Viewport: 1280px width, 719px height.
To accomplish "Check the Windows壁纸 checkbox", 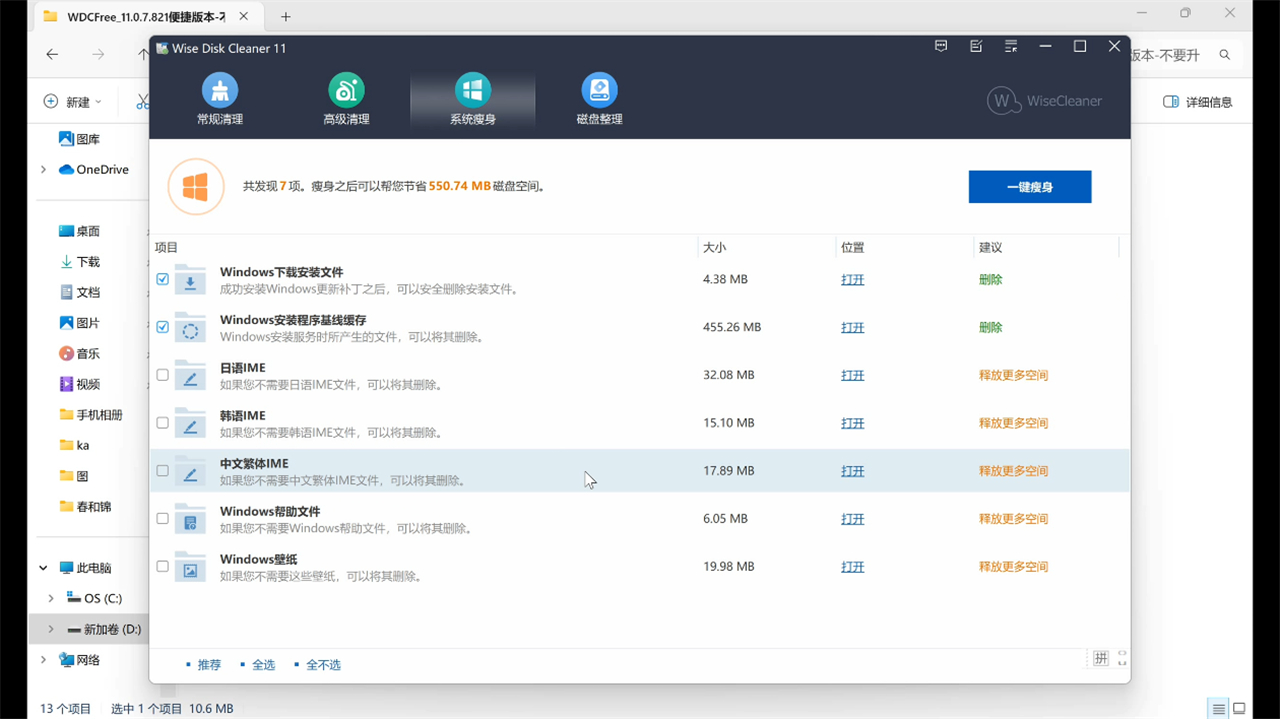I will tap(163, 567).
